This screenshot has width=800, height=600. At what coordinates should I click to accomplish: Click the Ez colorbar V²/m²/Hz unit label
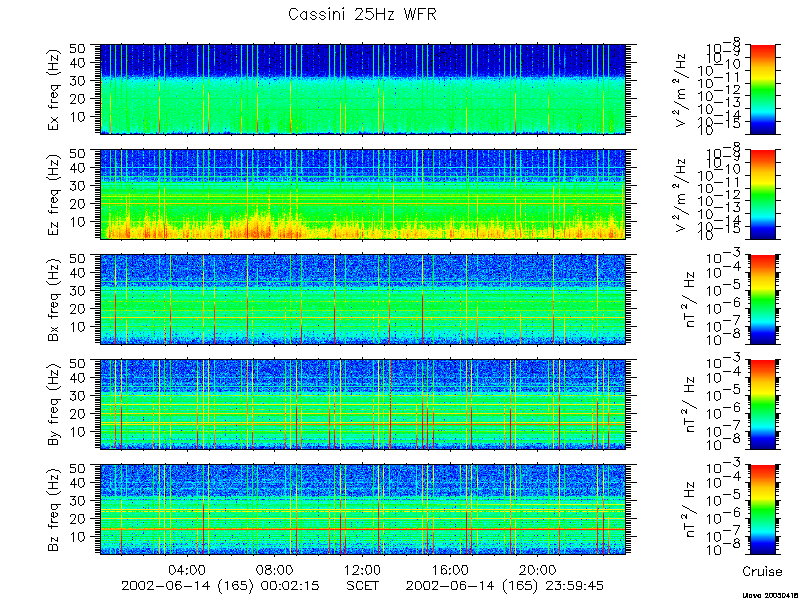point(682,194)
